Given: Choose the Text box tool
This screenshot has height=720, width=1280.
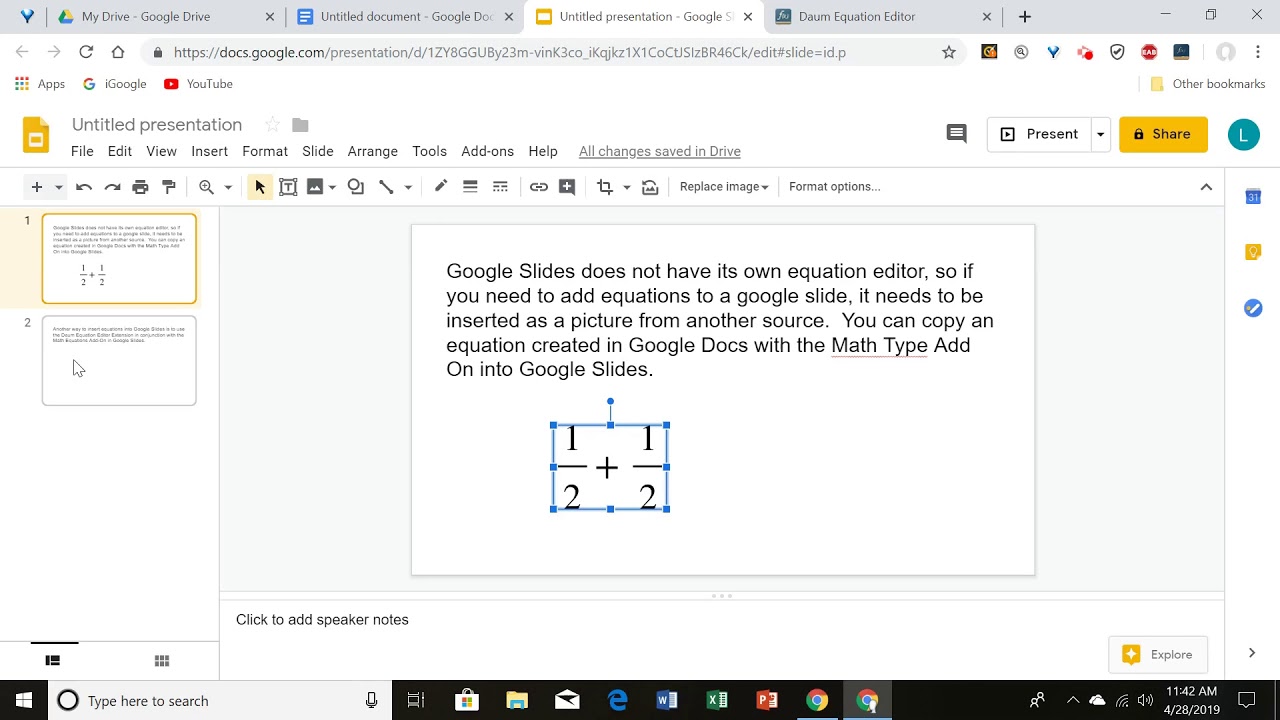Looking at the screenshot, I should click(288, 187).
